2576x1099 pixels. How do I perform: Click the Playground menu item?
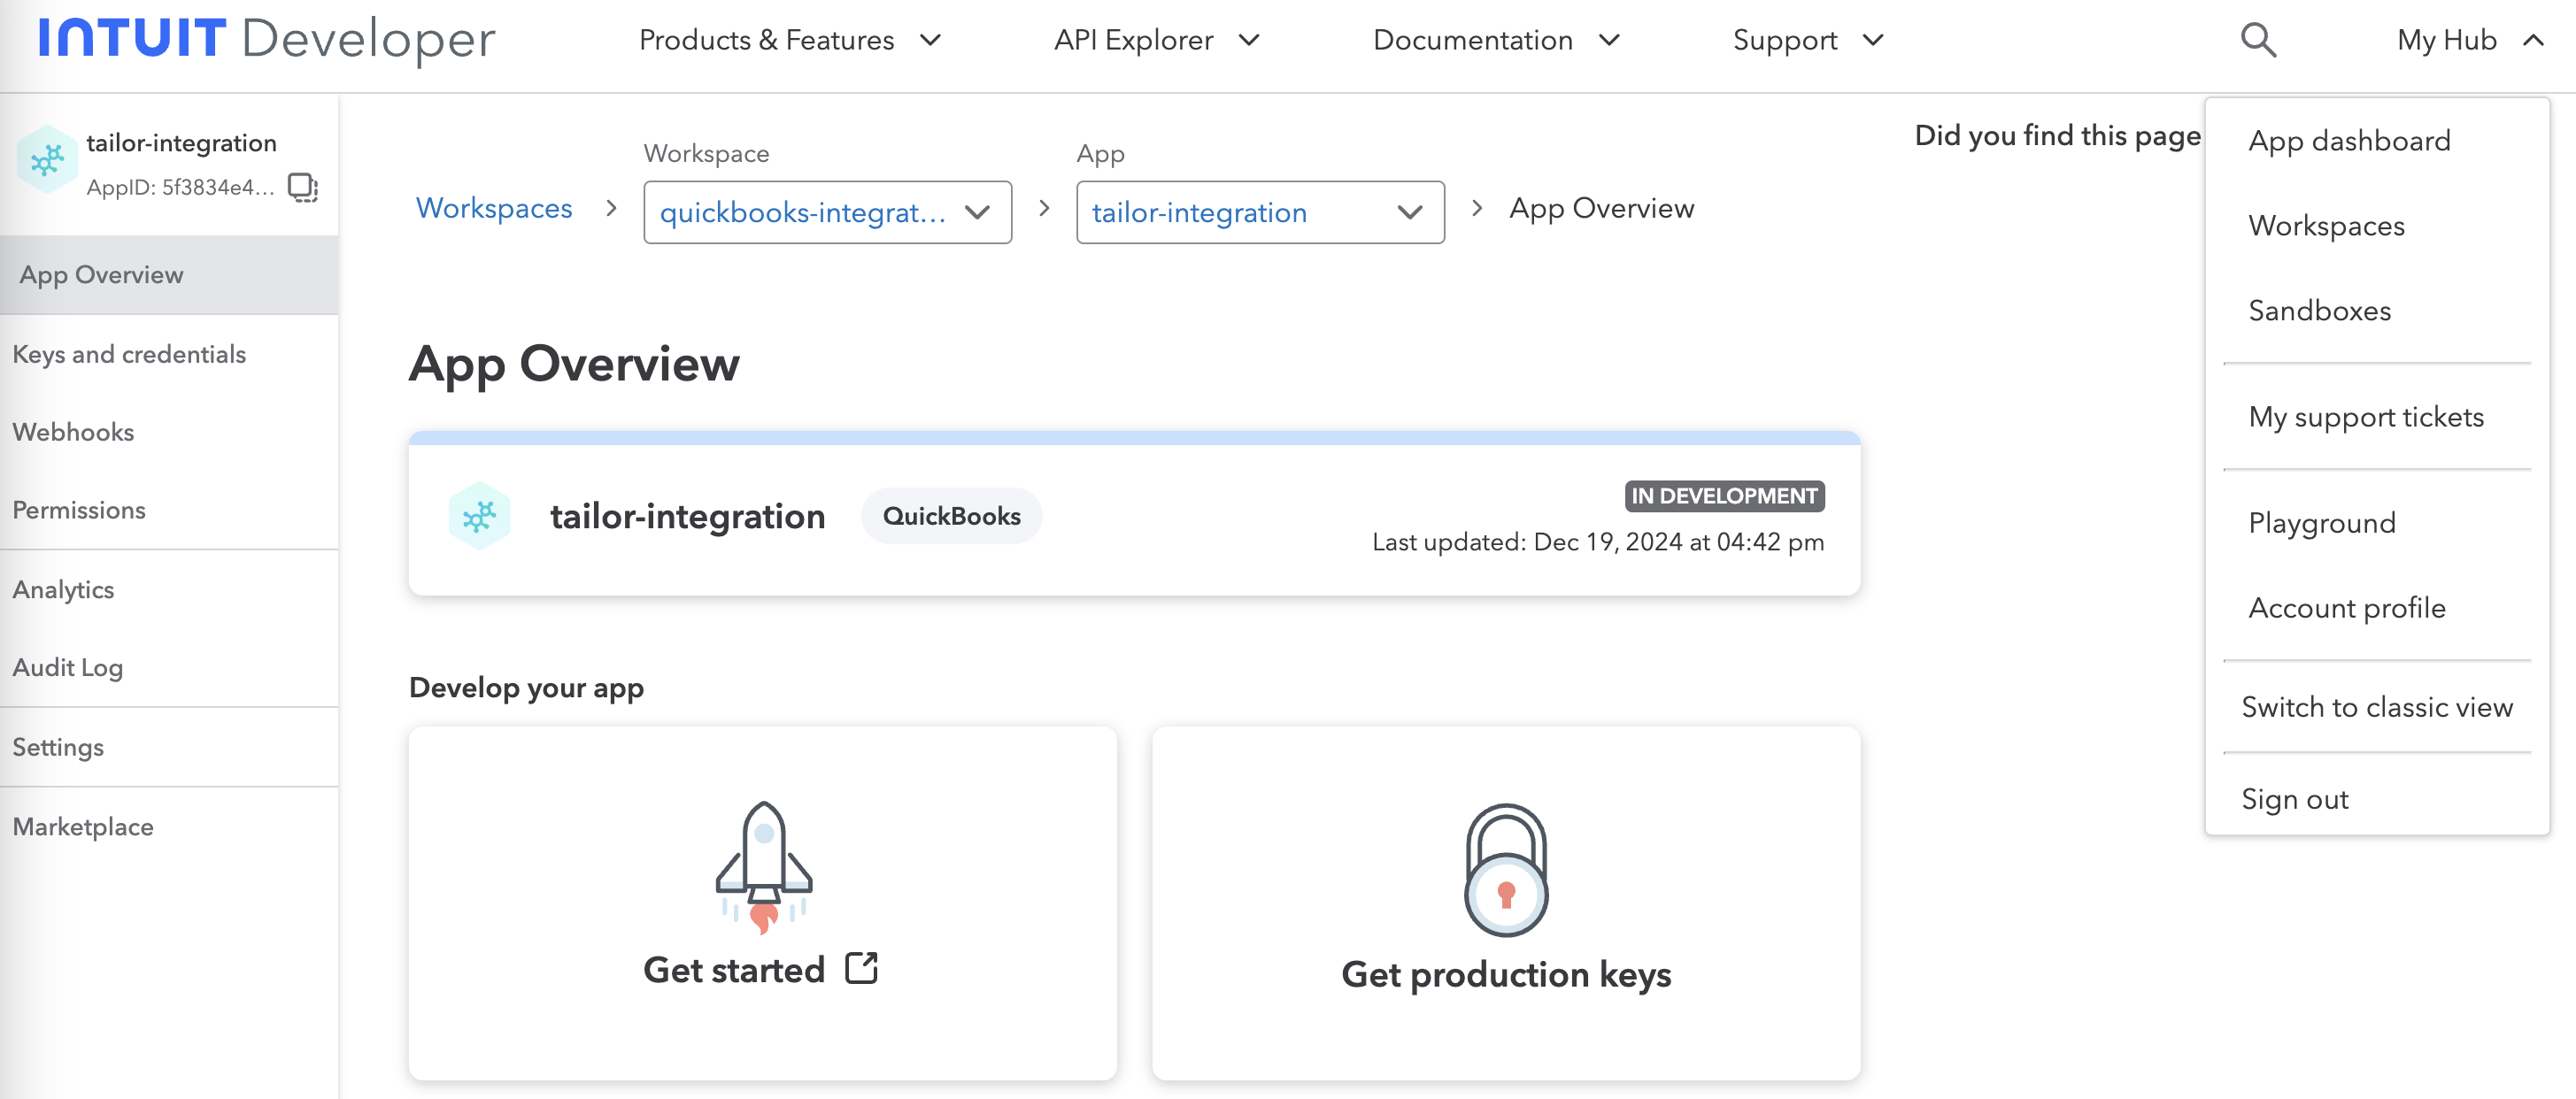click(x=2319, y=522)
